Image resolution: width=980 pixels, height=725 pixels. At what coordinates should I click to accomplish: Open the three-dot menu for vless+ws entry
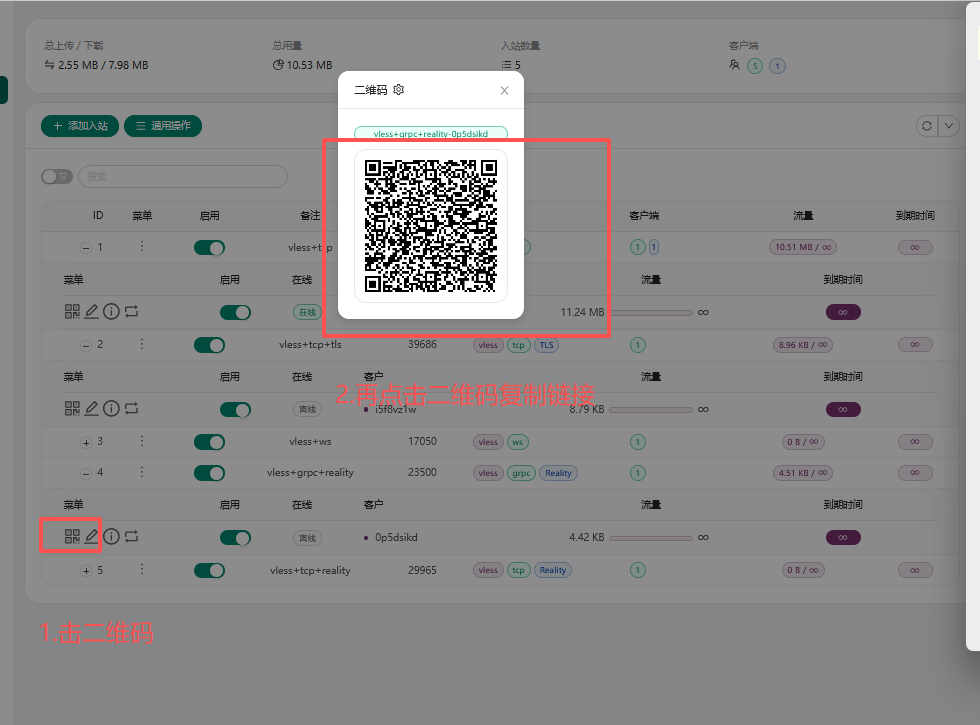click(141, 441)
